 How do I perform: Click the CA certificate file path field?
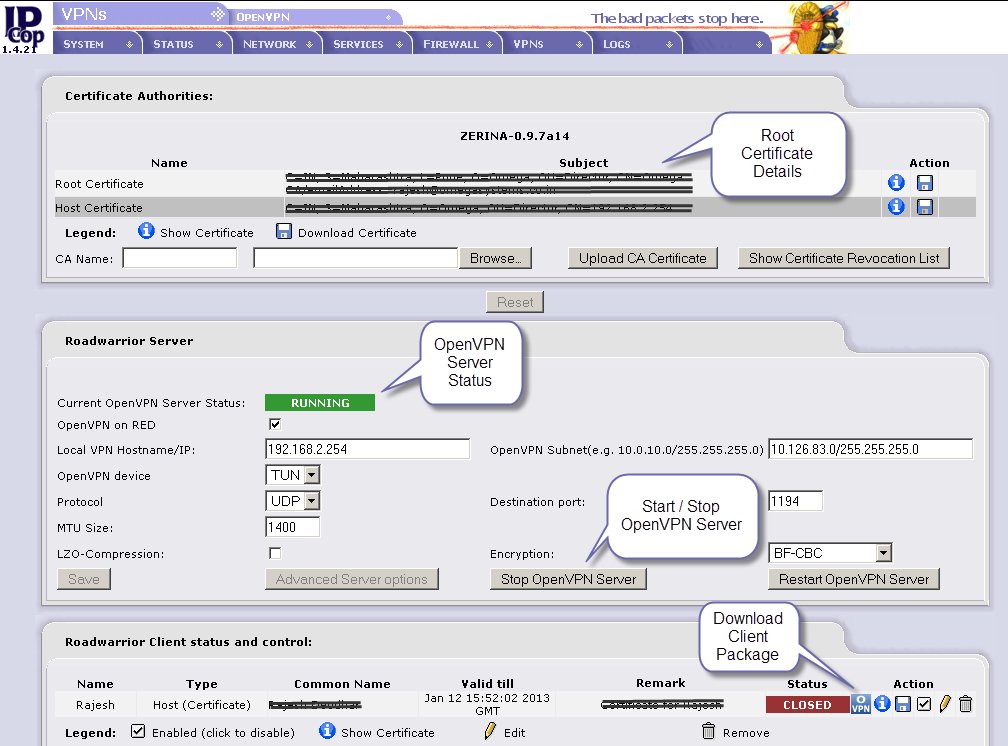(356, 259)
